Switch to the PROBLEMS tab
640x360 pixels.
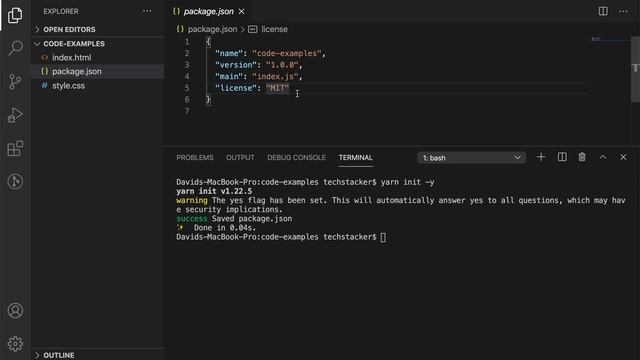195,158
